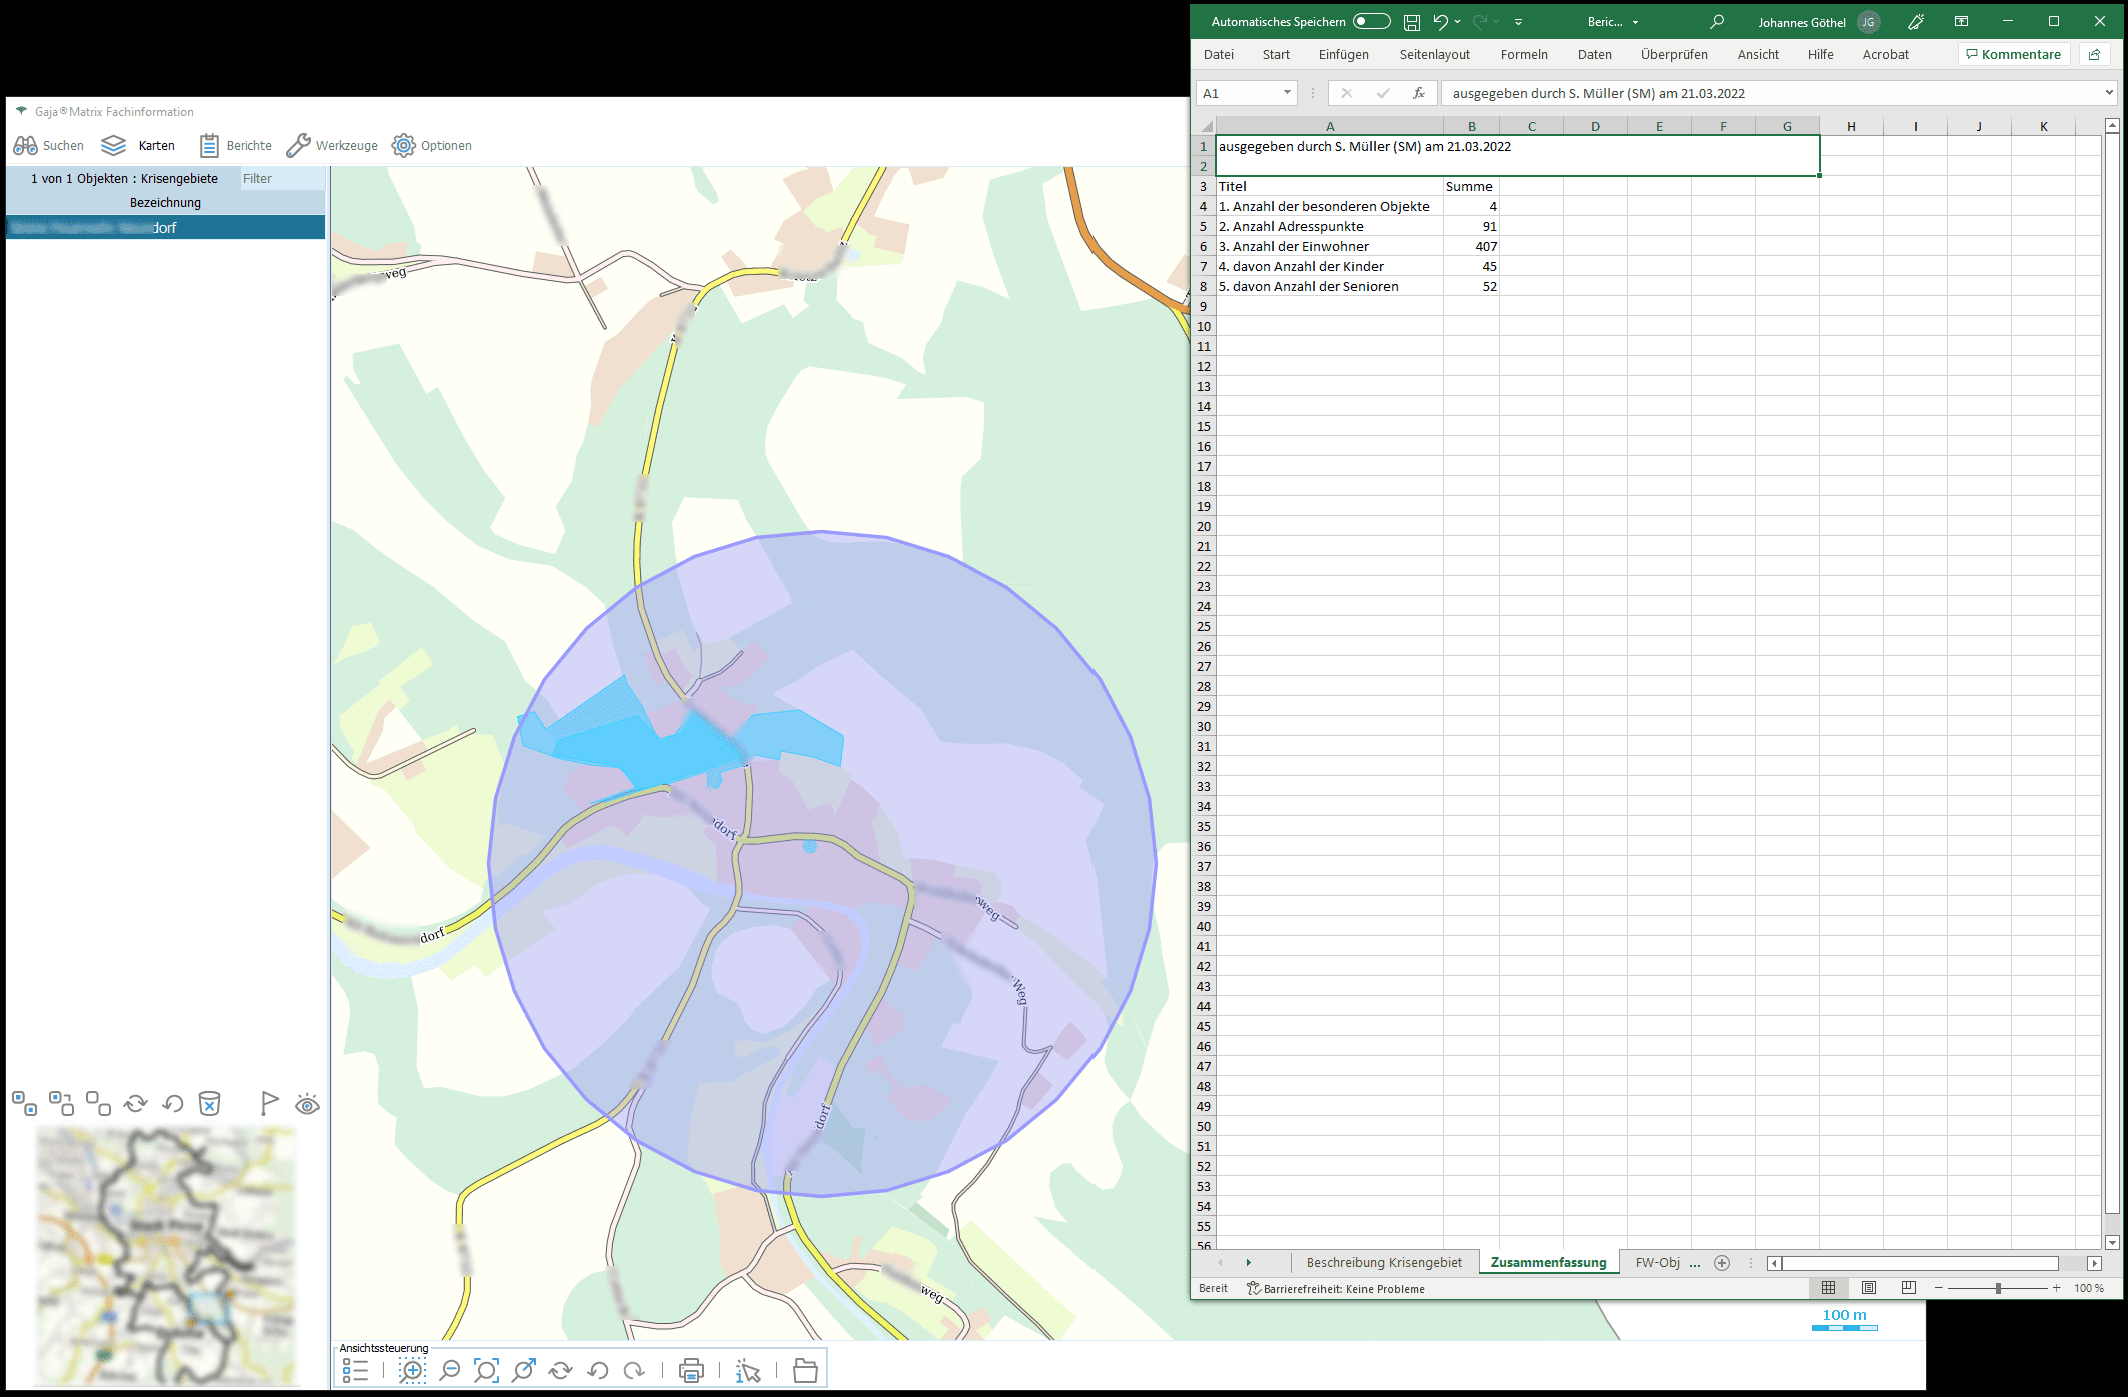Toggle Automatisches Speichern switch
The height and width of the screenshot is (1397, 2128).
1371,21
